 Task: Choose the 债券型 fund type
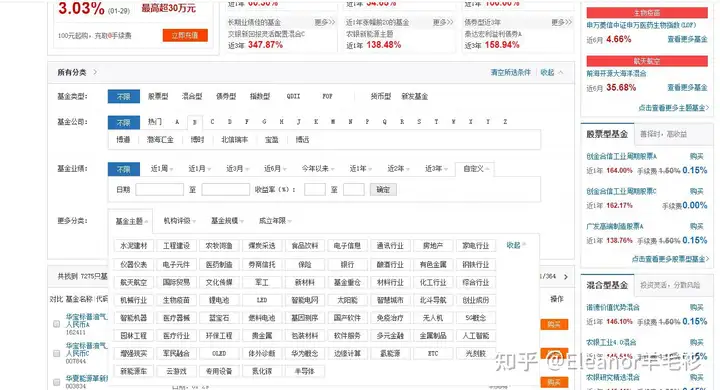[x=226, y=96]
